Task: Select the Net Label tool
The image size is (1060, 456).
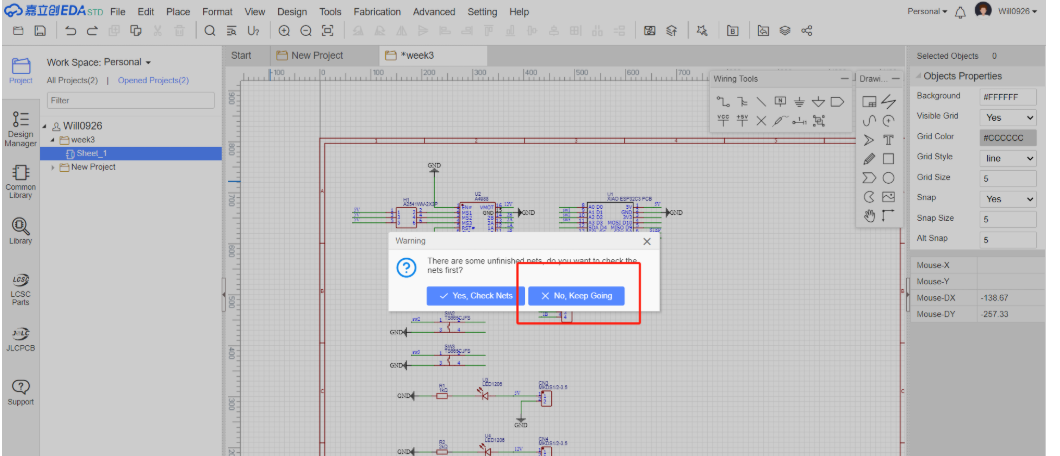Action: (x=780, y=102)
